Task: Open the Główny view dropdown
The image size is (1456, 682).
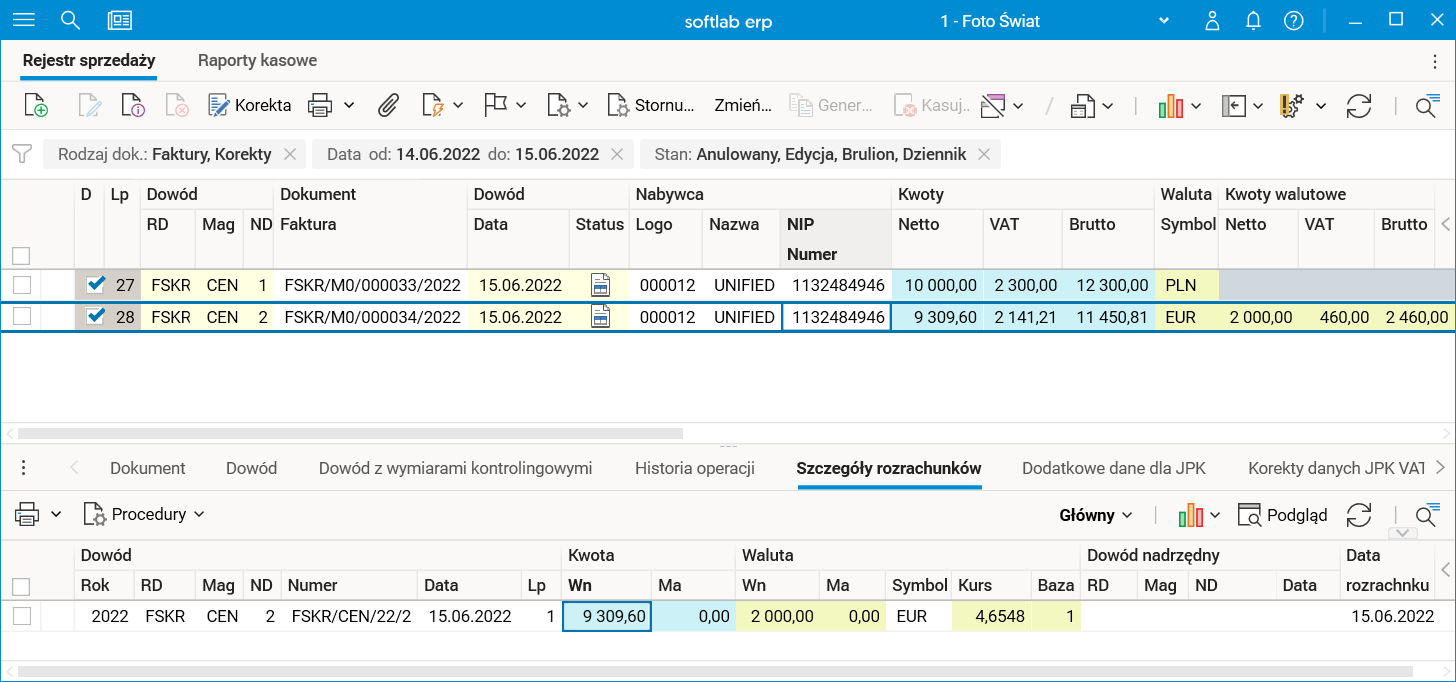Action: 1096,515
